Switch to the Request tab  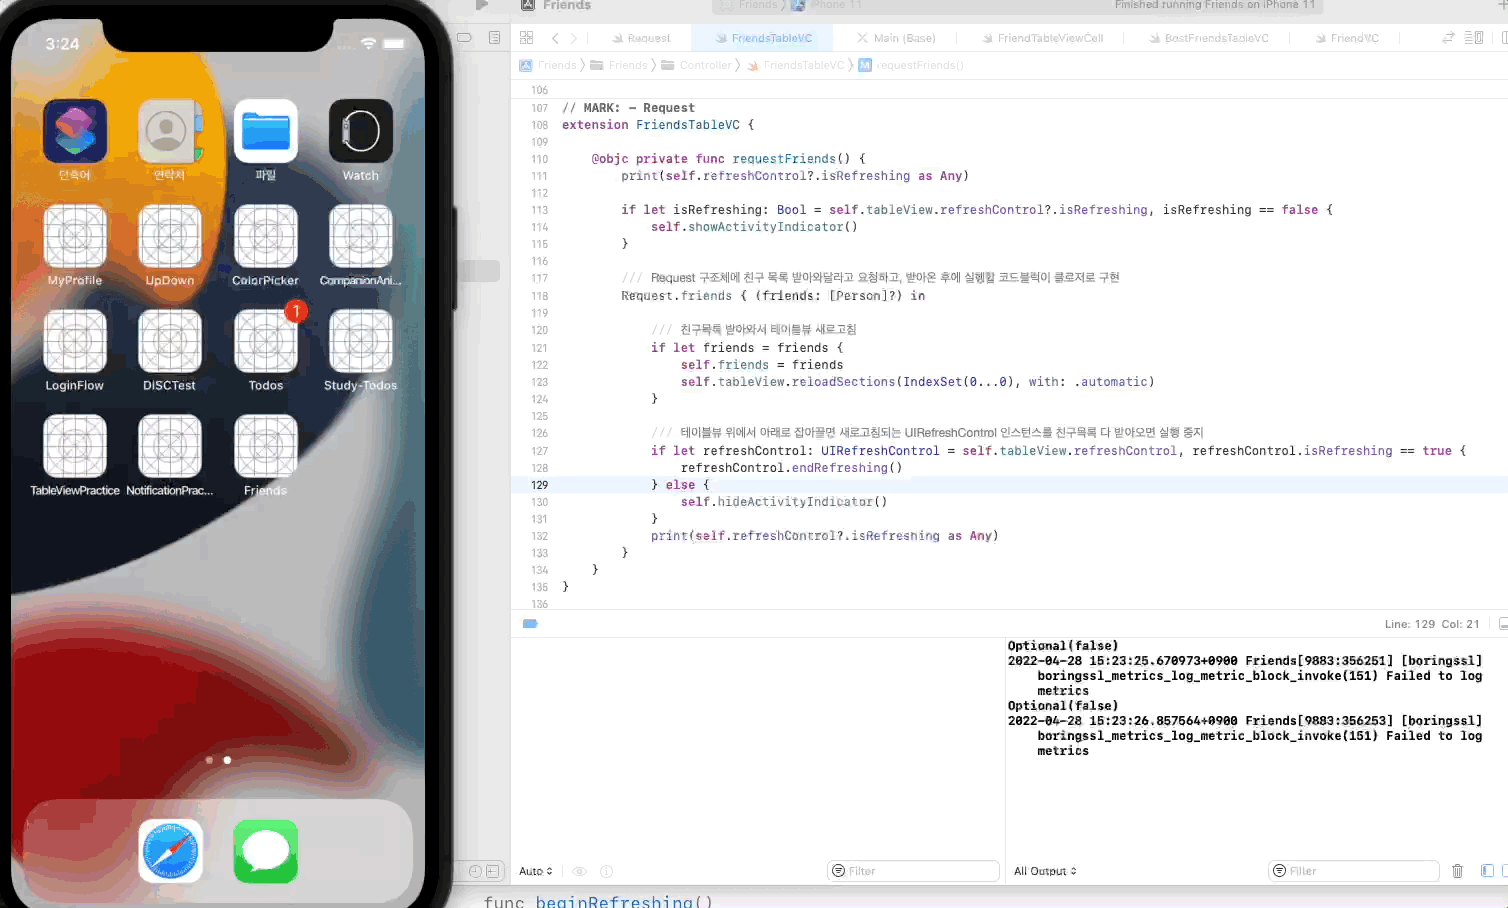641,38
